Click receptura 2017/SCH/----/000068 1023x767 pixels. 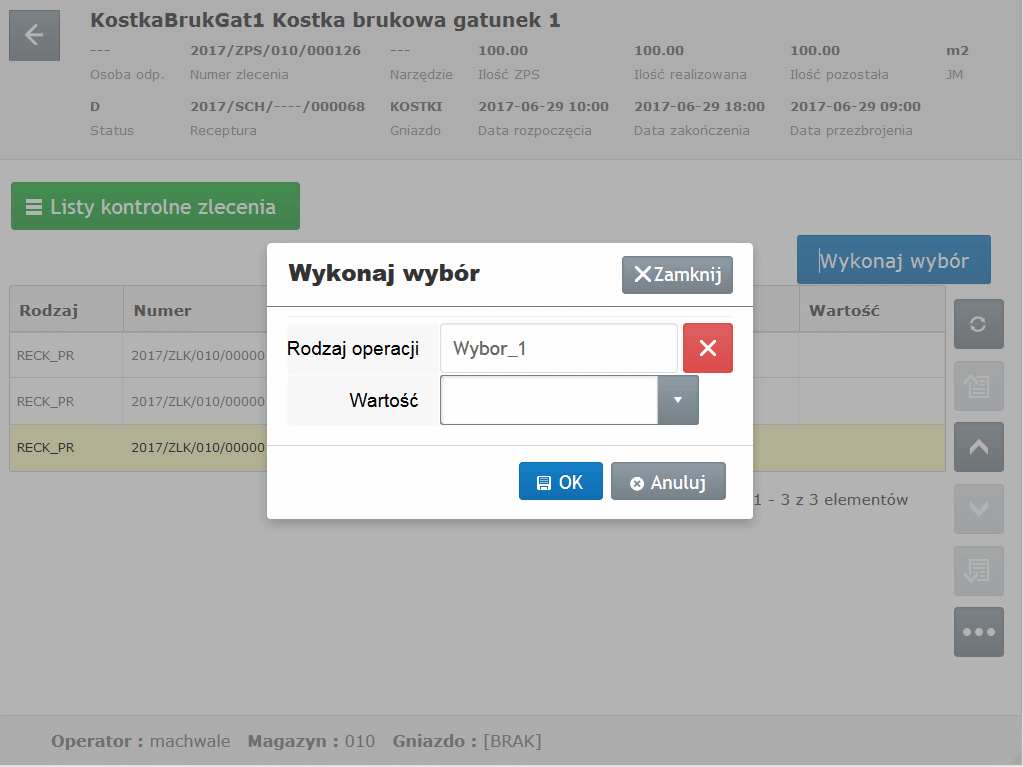coord(277,106)
